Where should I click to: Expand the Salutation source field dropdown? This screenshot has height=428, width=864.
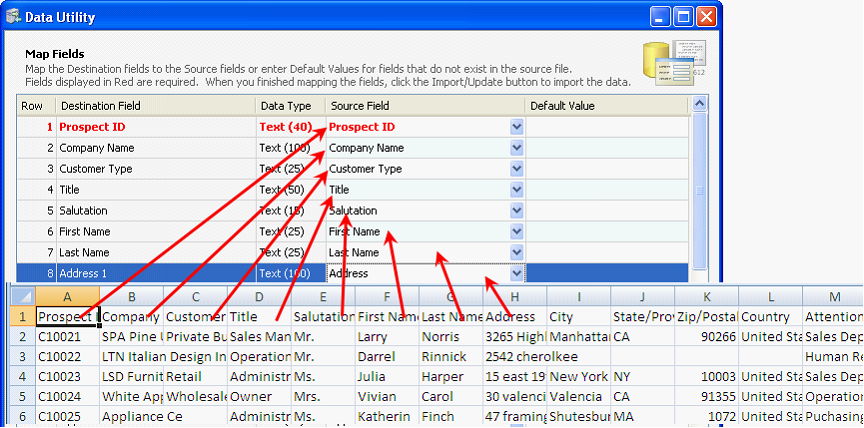click(x=517, y=211)
